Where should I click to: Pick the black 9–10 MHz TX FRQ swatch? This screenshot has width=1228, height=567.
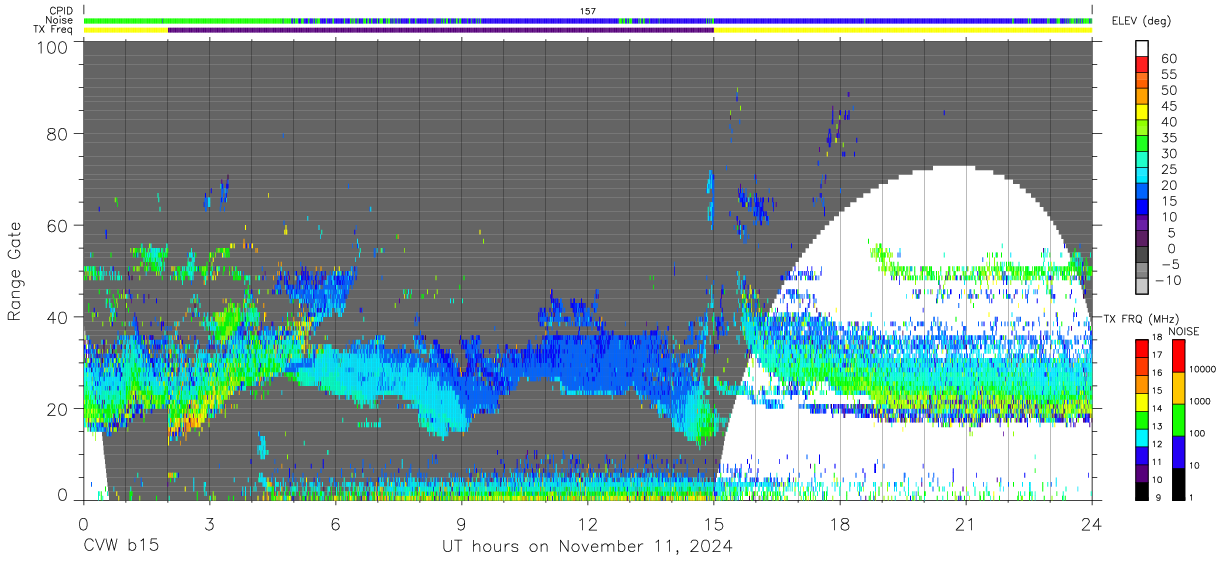[1142, 489]
